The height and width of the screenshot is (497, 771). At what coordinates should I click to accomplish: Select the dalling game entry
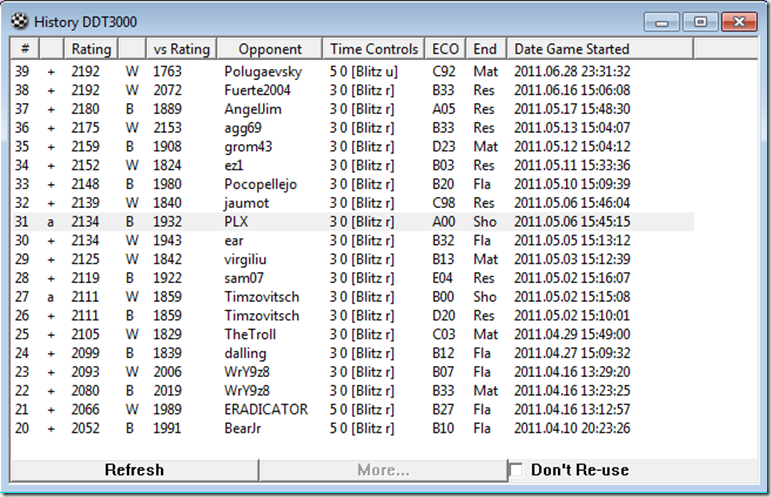pos(353,353)
